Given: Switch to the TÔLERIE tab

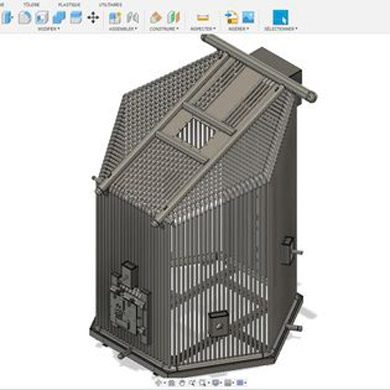Looking at the screenshot, I should 31,5.
